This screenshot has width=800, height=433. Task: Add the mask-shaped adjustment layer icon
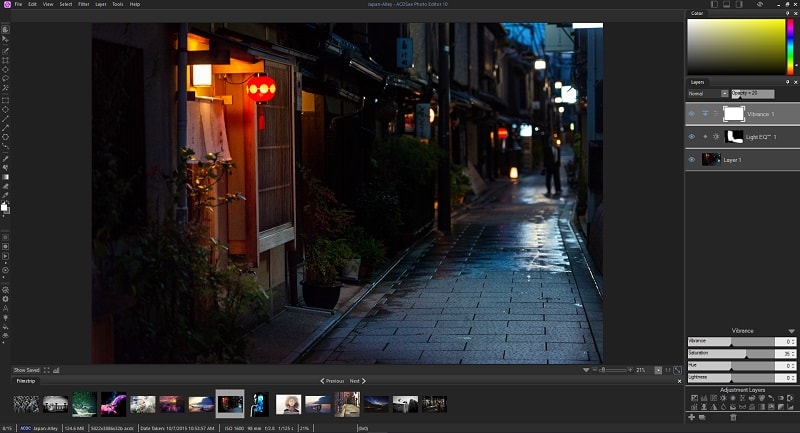(x=742, y=407)
